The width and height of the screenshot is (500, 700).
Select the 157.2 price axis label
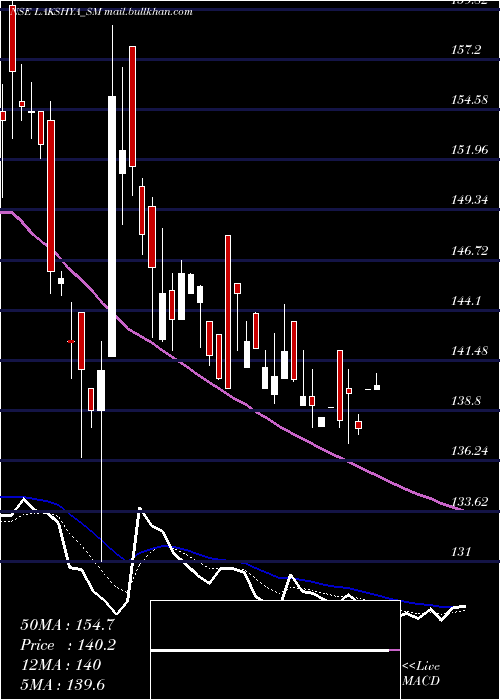pyautogui.click(x=466, y=50)
